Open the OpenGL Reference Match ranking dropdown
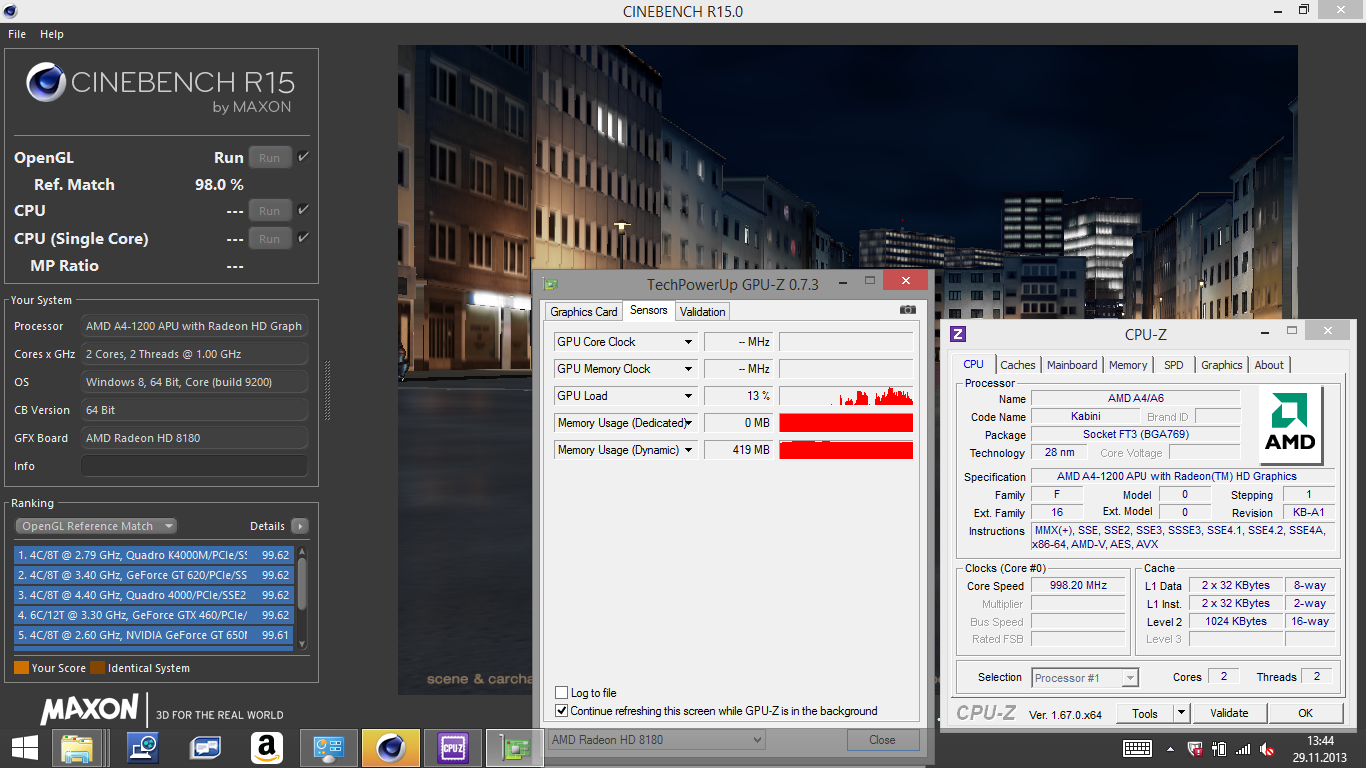The width and height of the screenshot is (1366, 768). point(96,526)
